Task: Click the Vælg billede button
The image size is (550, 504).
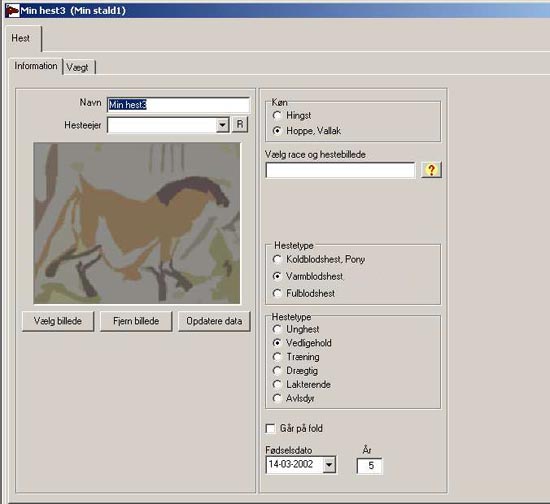Action: tap(58, 321)
